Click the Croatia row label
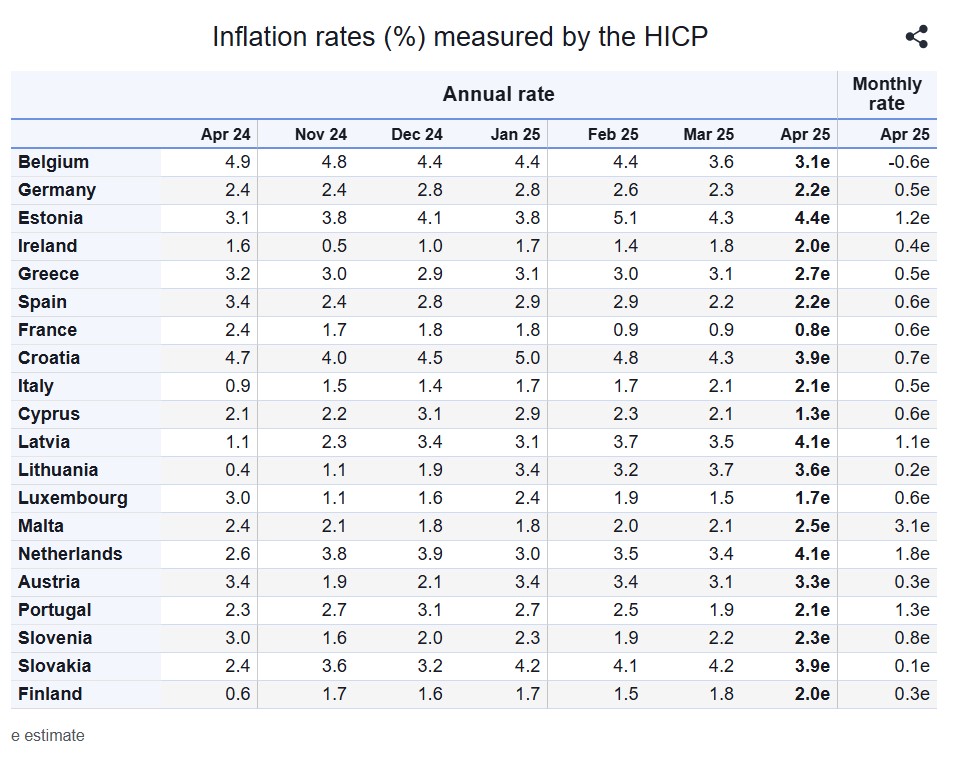 pyautogui.click(x=49, y=358)
